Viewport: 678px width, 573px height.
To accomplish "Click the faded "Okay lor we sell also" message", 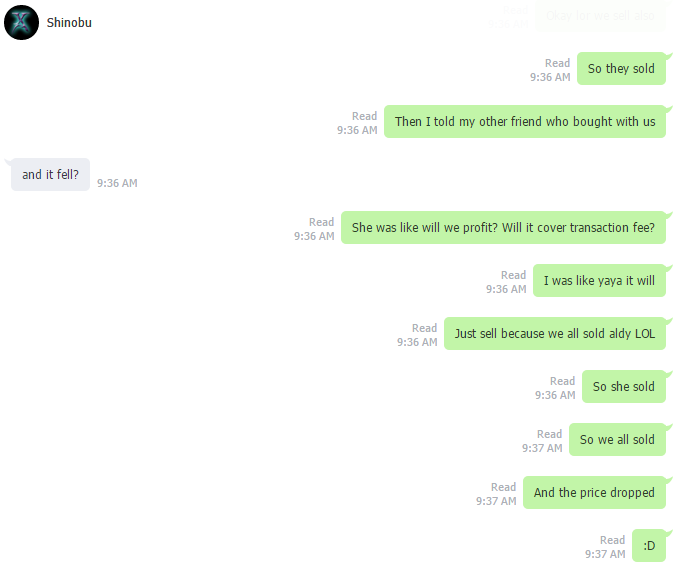I will click(x=601, y=16).
